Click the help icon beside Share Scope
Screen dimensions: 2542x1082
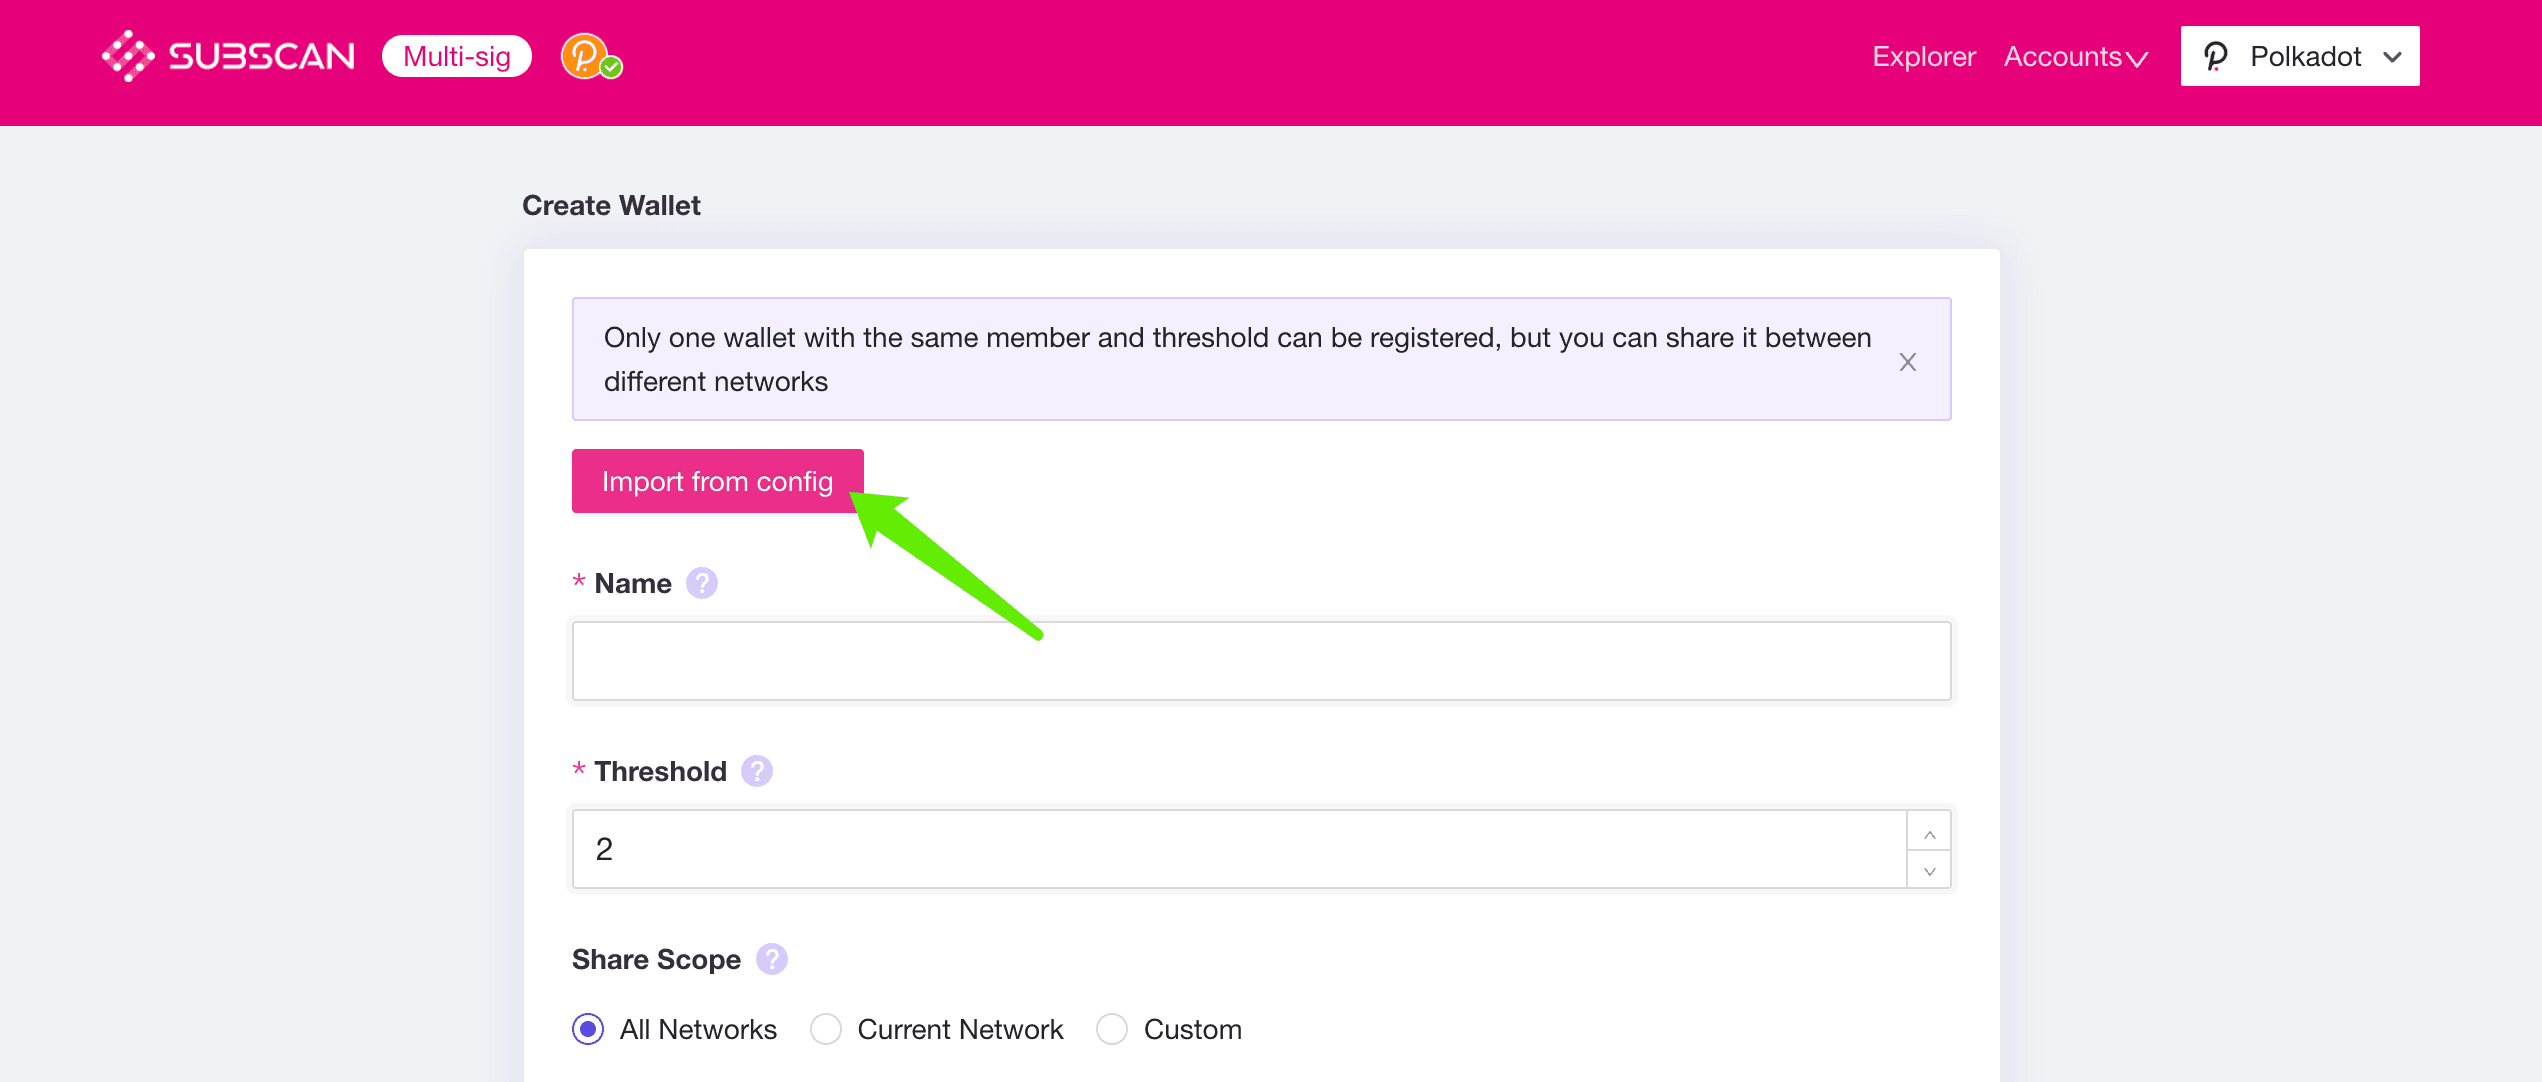click(x=771, y=959)
